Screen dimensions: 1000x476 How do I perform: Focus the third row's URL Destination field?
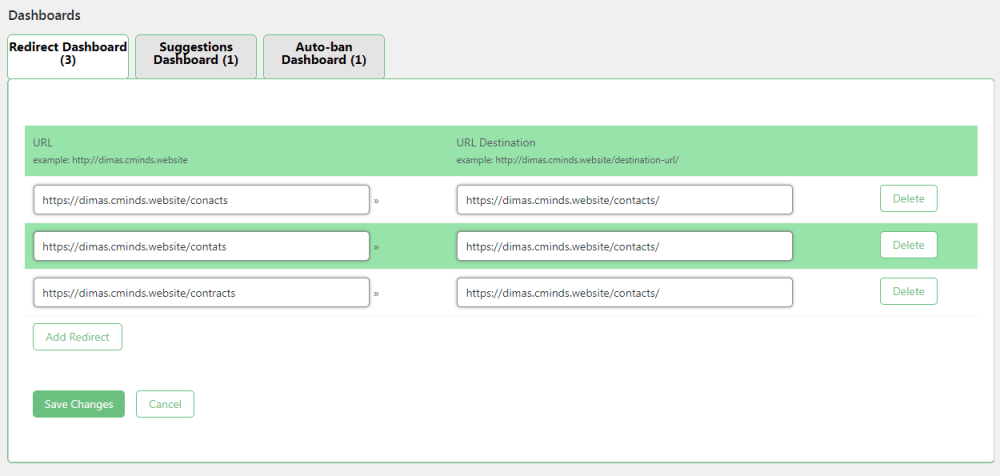pos(624,293)
